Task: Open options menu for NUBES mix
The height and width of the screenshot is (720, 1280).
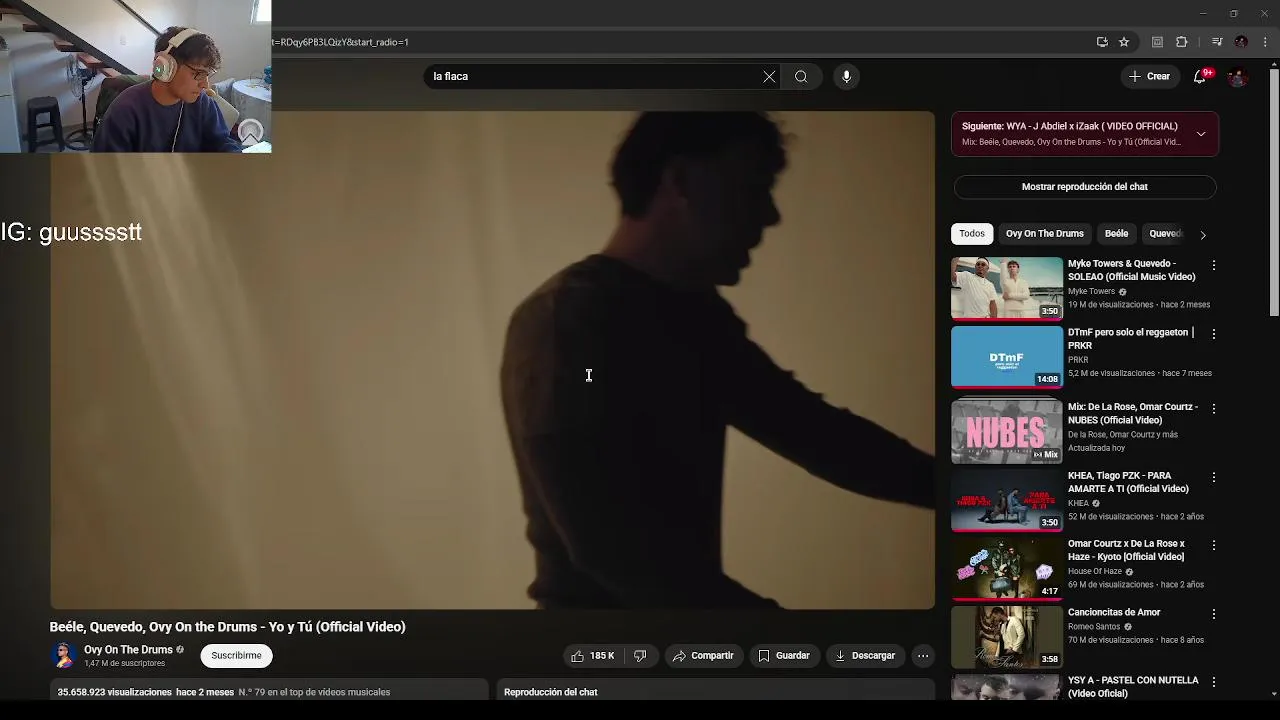Action: (1214, 409)
